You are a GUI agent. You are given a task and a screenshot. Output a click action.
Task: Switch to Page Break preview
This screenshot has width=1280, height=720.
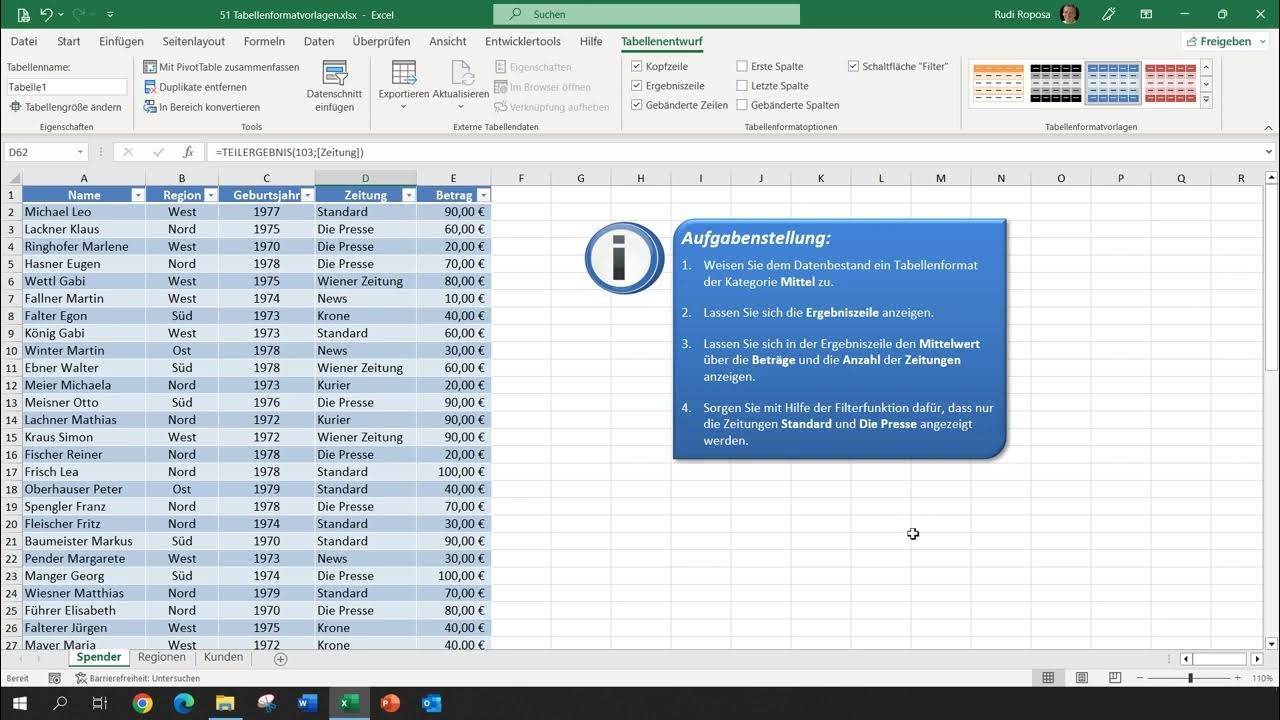click(1115, 678)
